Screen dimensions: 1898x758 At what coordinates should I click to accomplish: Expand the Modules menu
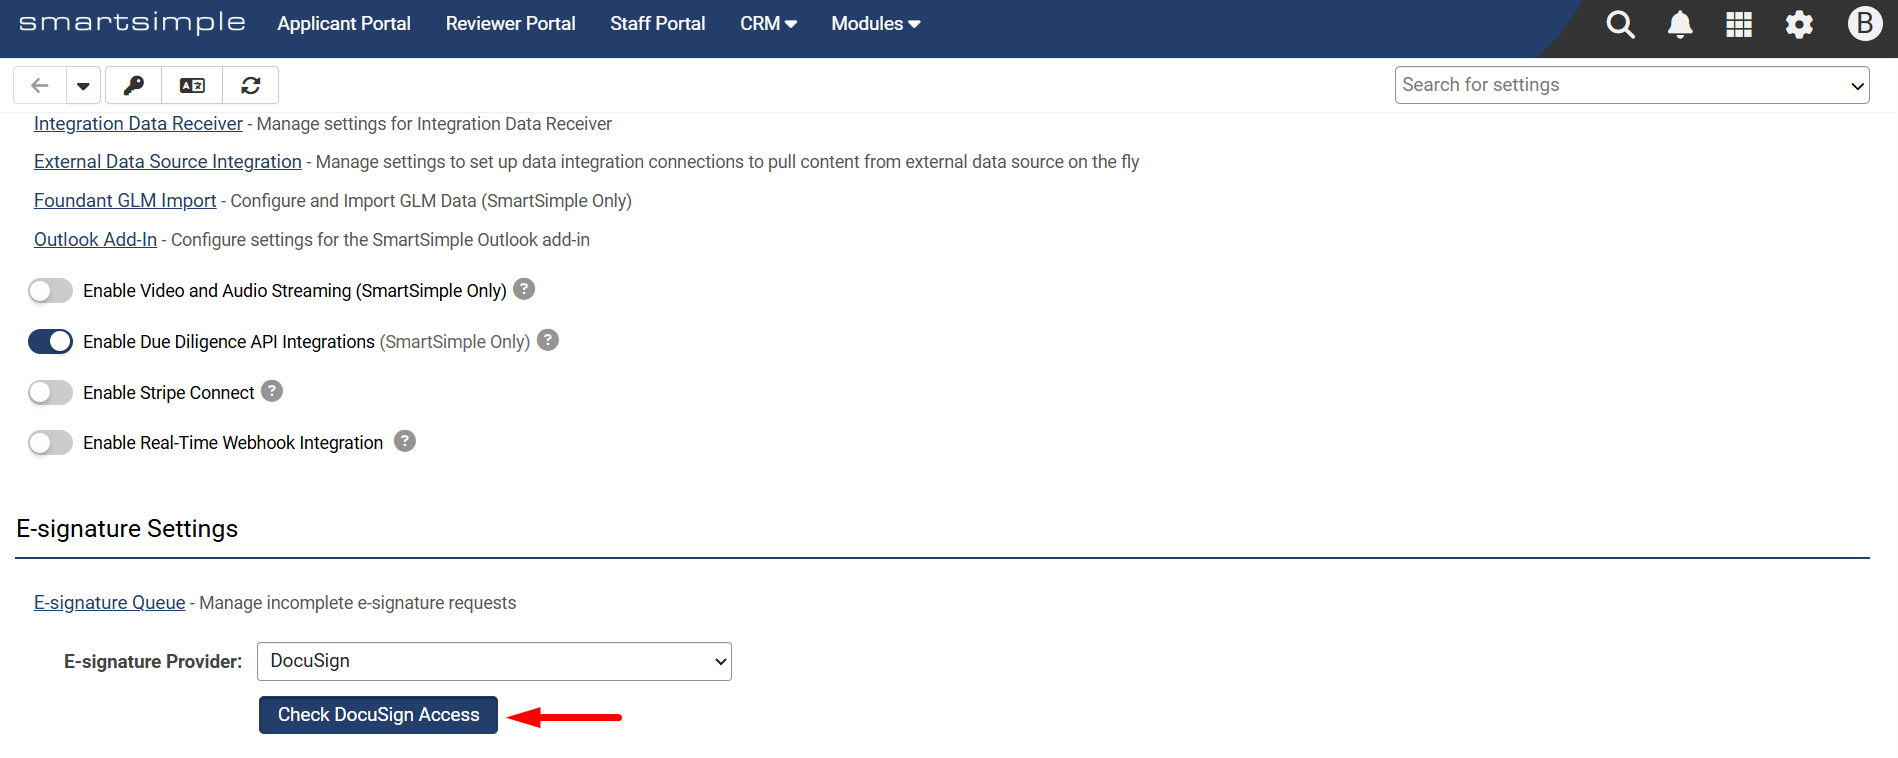[x=876, y=24]
